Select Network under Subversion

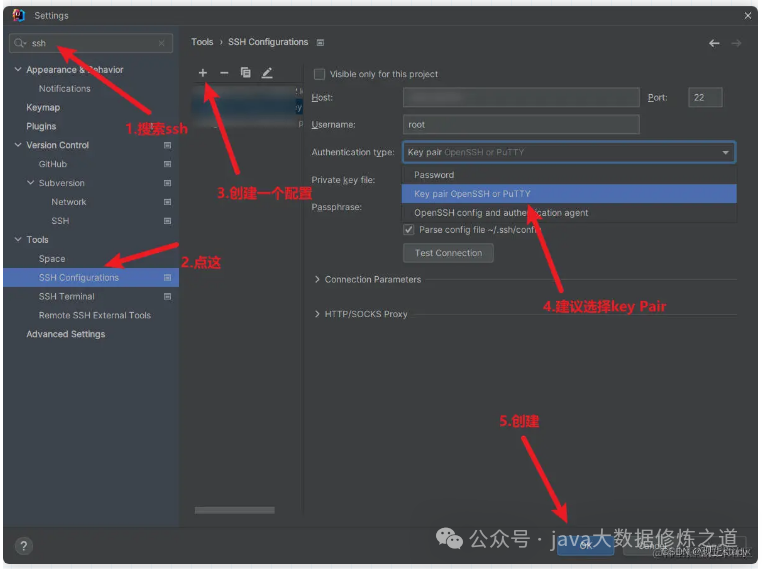pyautogui.click(x=69, y=202)
